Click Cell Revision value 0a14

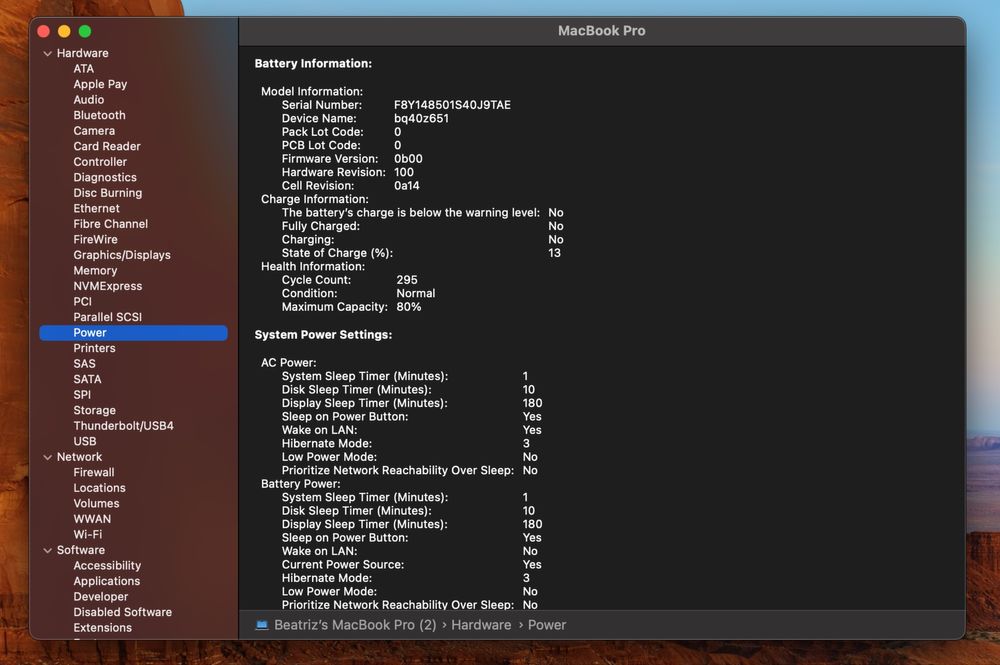click(407, 186)
